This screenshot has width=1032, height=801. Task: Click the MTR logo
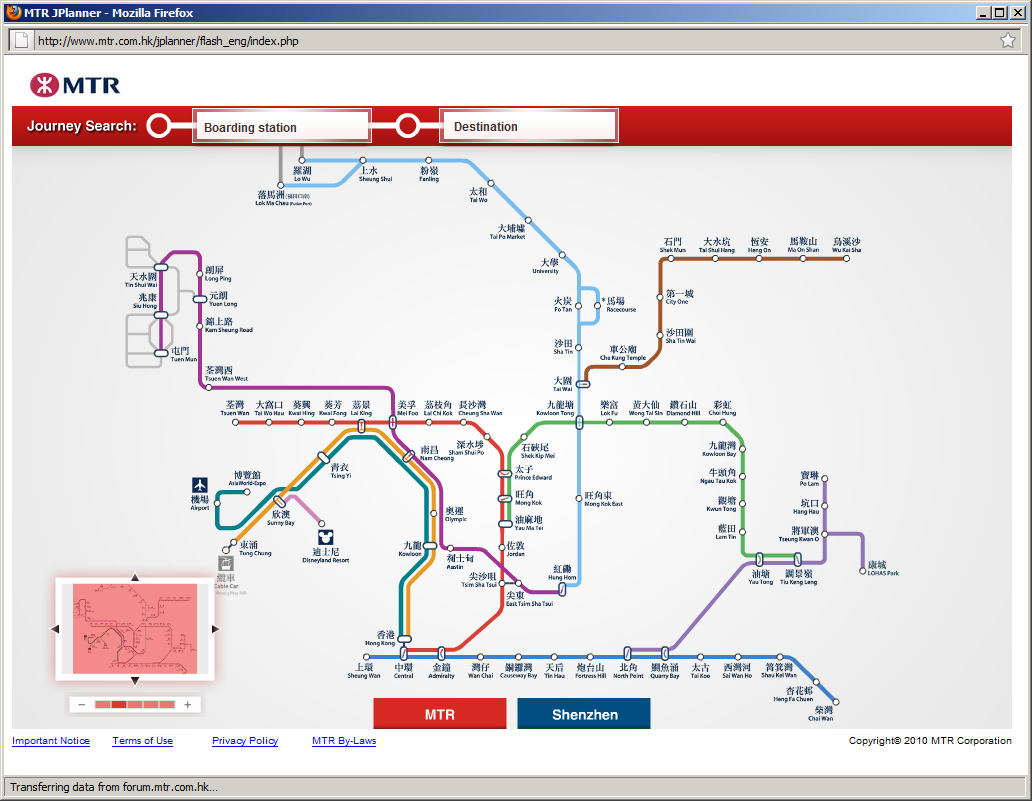click(x=75, y=85)
